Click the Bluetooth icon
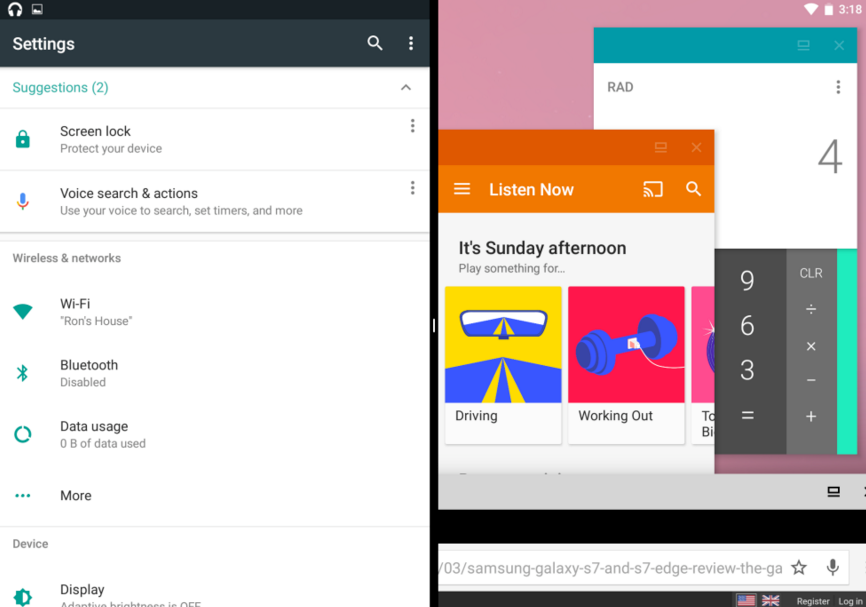This screenshot has height=607, width=866. (22, 373)
